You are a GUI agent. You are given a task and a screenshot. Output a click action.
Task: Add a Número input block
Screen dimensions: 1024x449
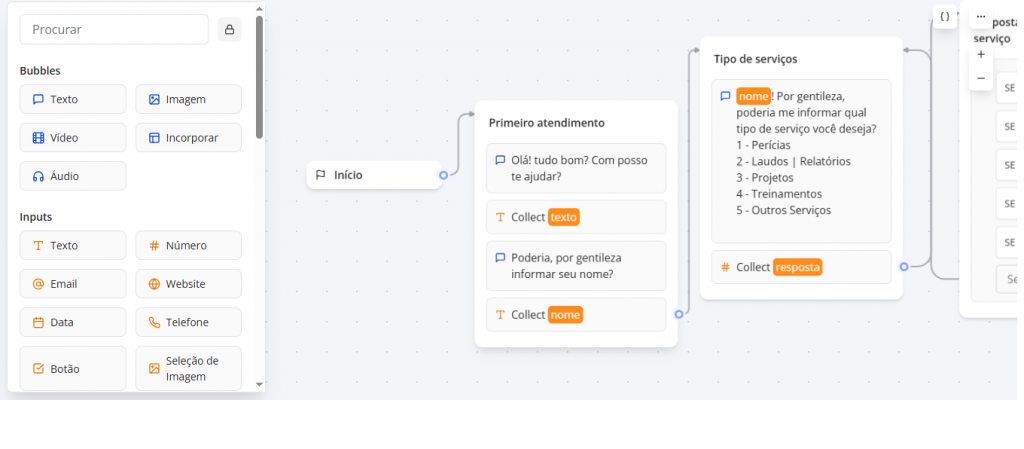pos(188,245)
